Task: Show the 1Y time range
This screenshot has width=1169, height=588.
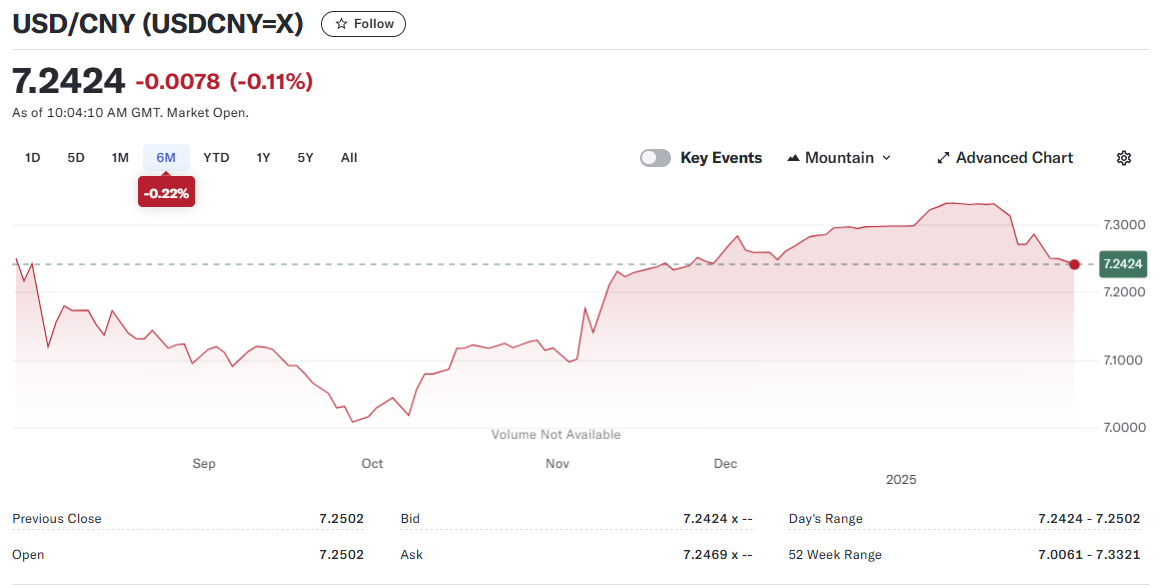Action: point(263,158)
